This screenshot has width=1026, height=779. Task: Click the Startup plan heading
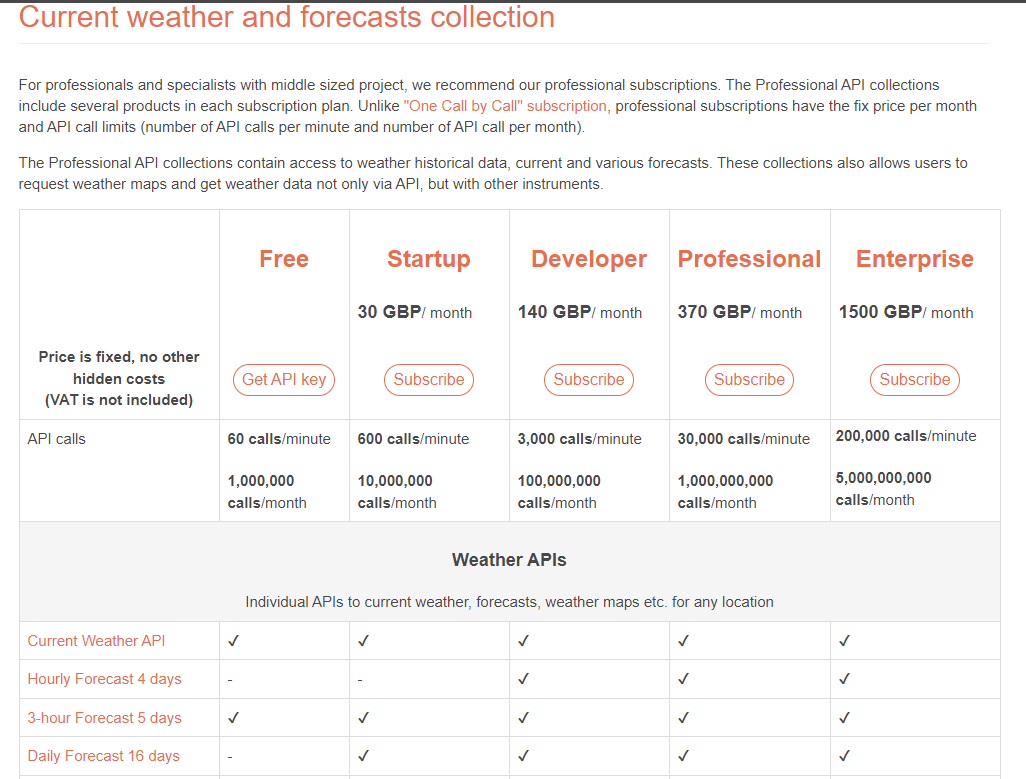[x=429, y=259]
